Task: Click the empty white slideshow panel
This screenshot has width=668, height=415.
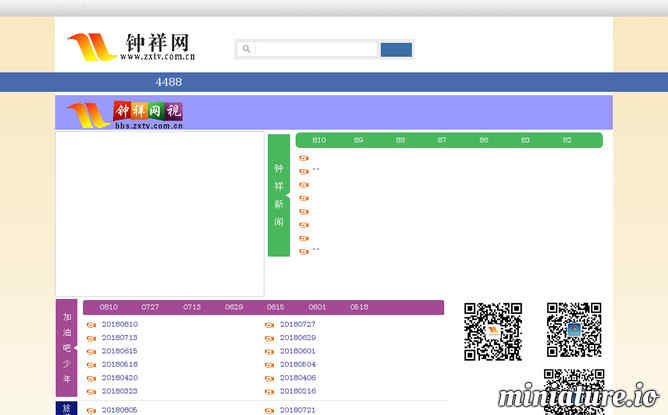Action: tap(160, 213)
